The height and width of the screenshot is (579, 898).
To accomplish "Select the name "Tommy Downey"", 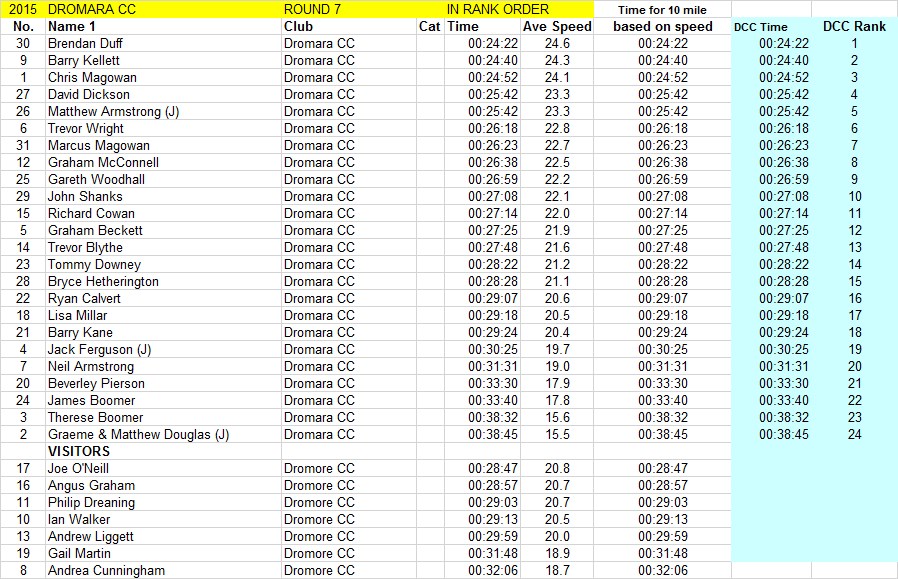I will [x=94, y=265].
